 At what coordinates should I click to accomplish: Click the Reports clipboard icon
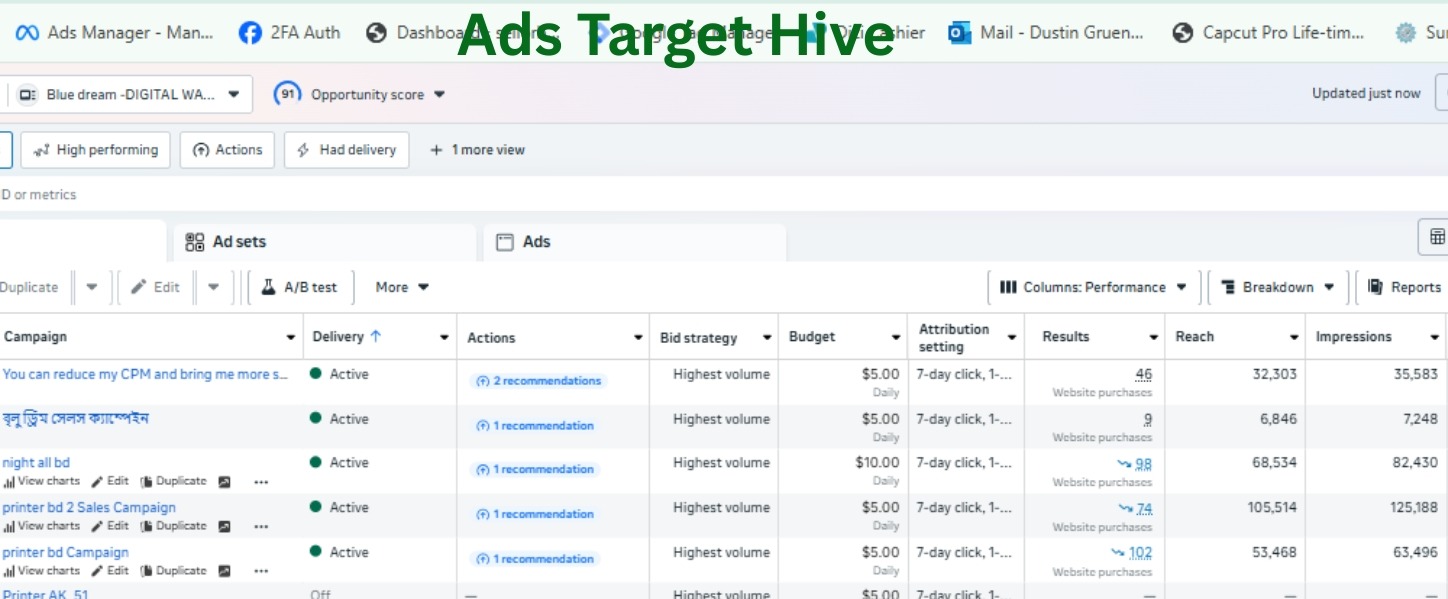(1375, 287)
